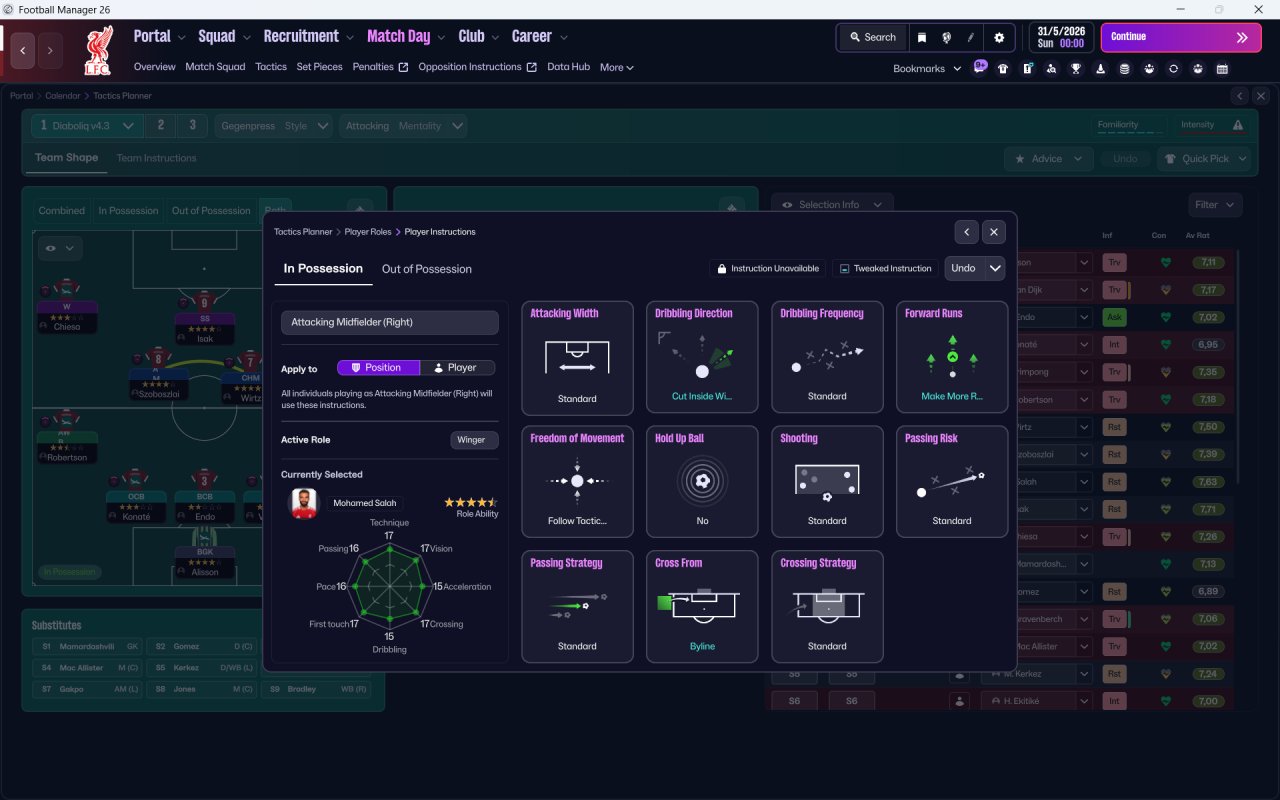
Task: Open the Attacking Width instruction card
Action: click(x=577, y=358)
